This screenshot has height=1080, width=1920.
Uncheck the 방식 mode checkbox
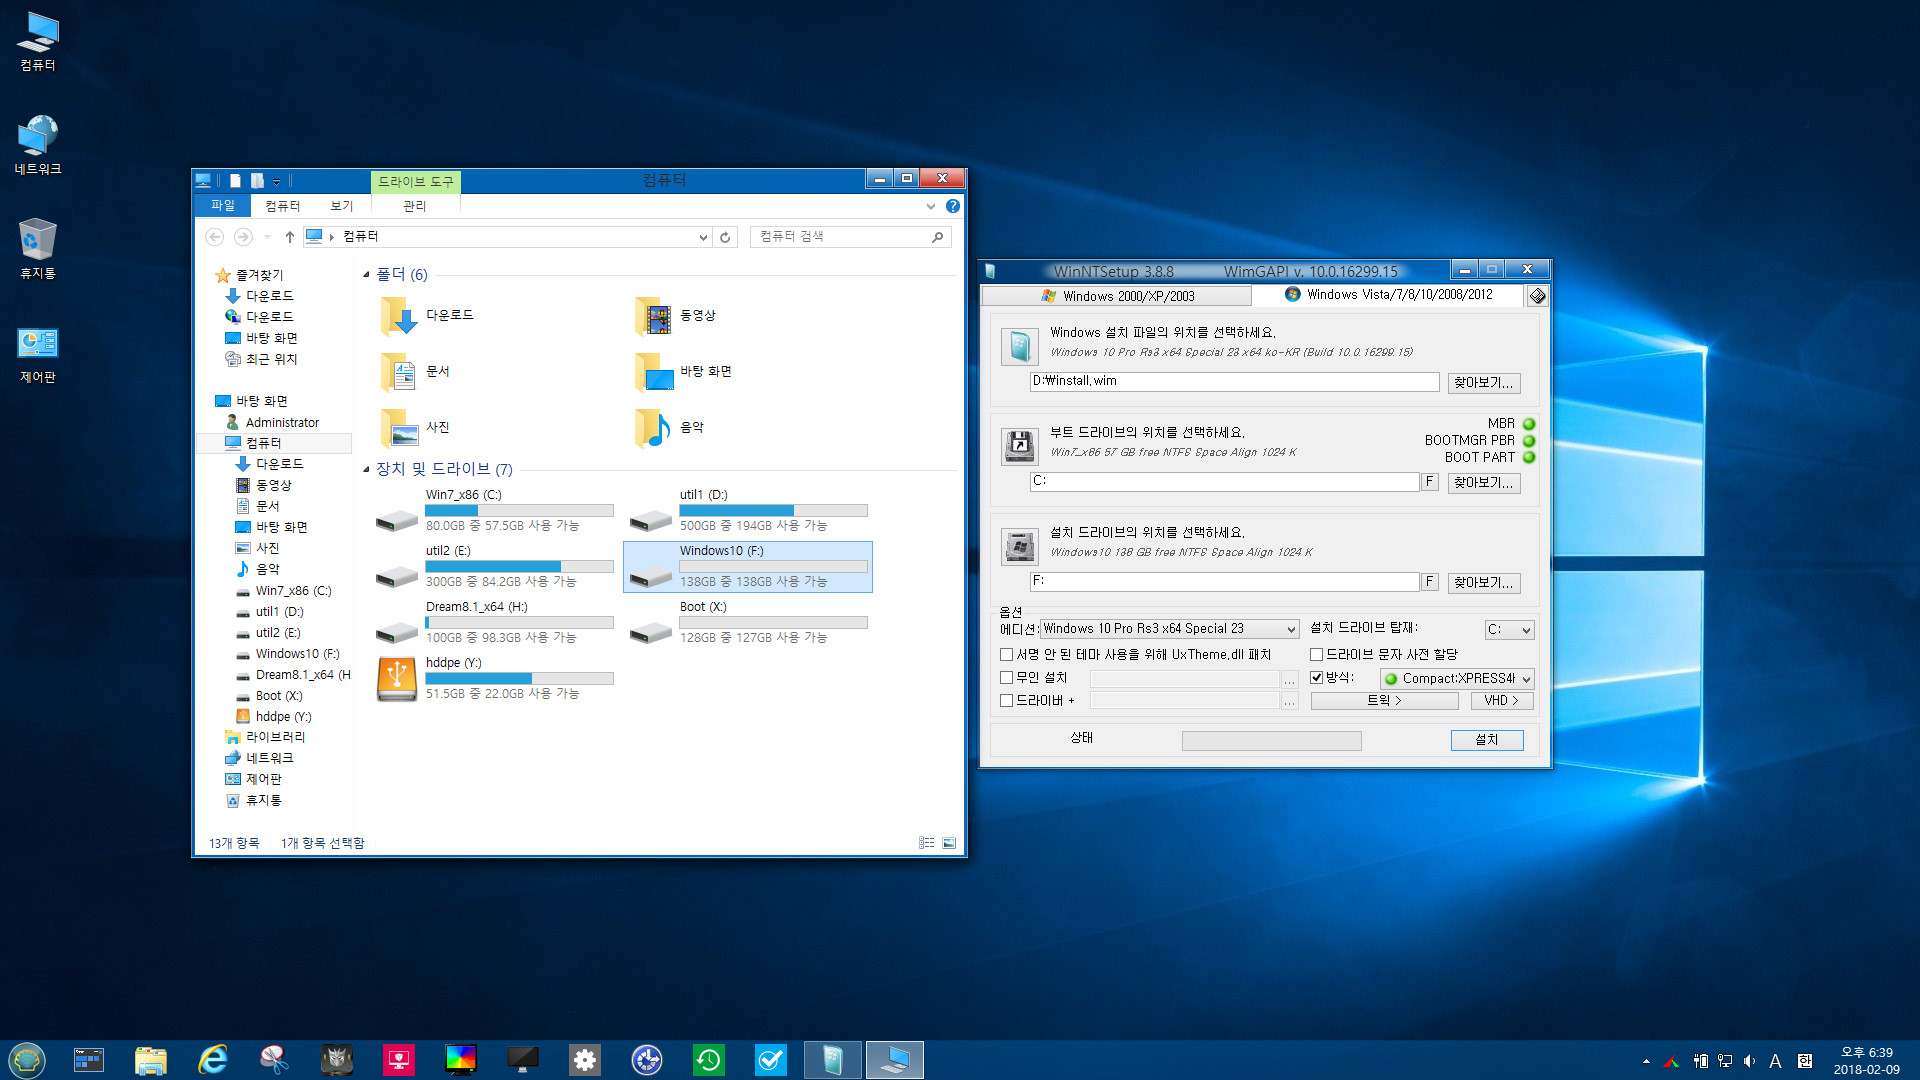(1317, 678)
